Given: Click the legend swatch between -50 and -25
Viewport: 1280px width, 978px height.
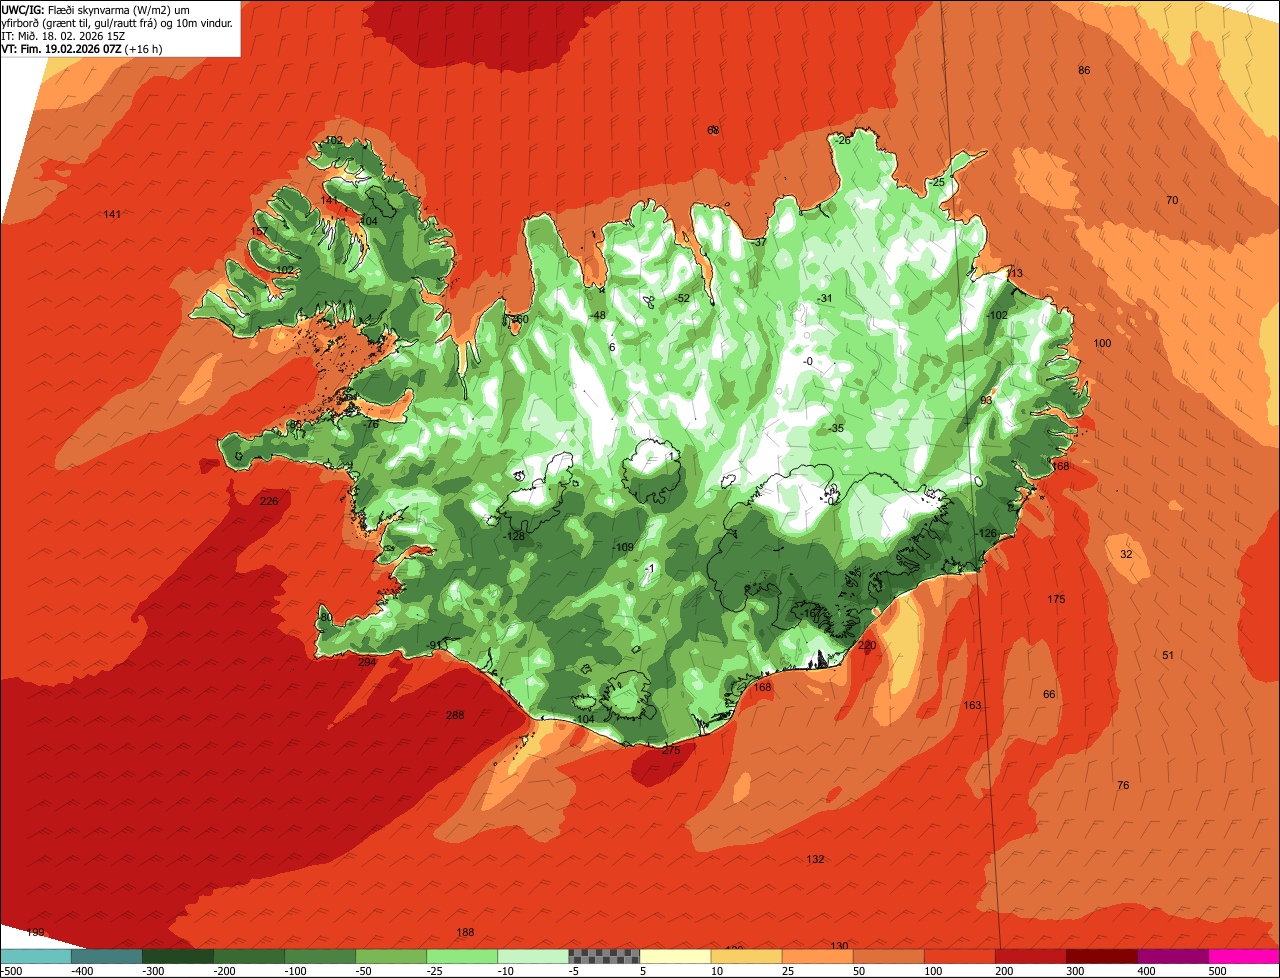Looking at the screenshot, I should (x=391, y=955).
